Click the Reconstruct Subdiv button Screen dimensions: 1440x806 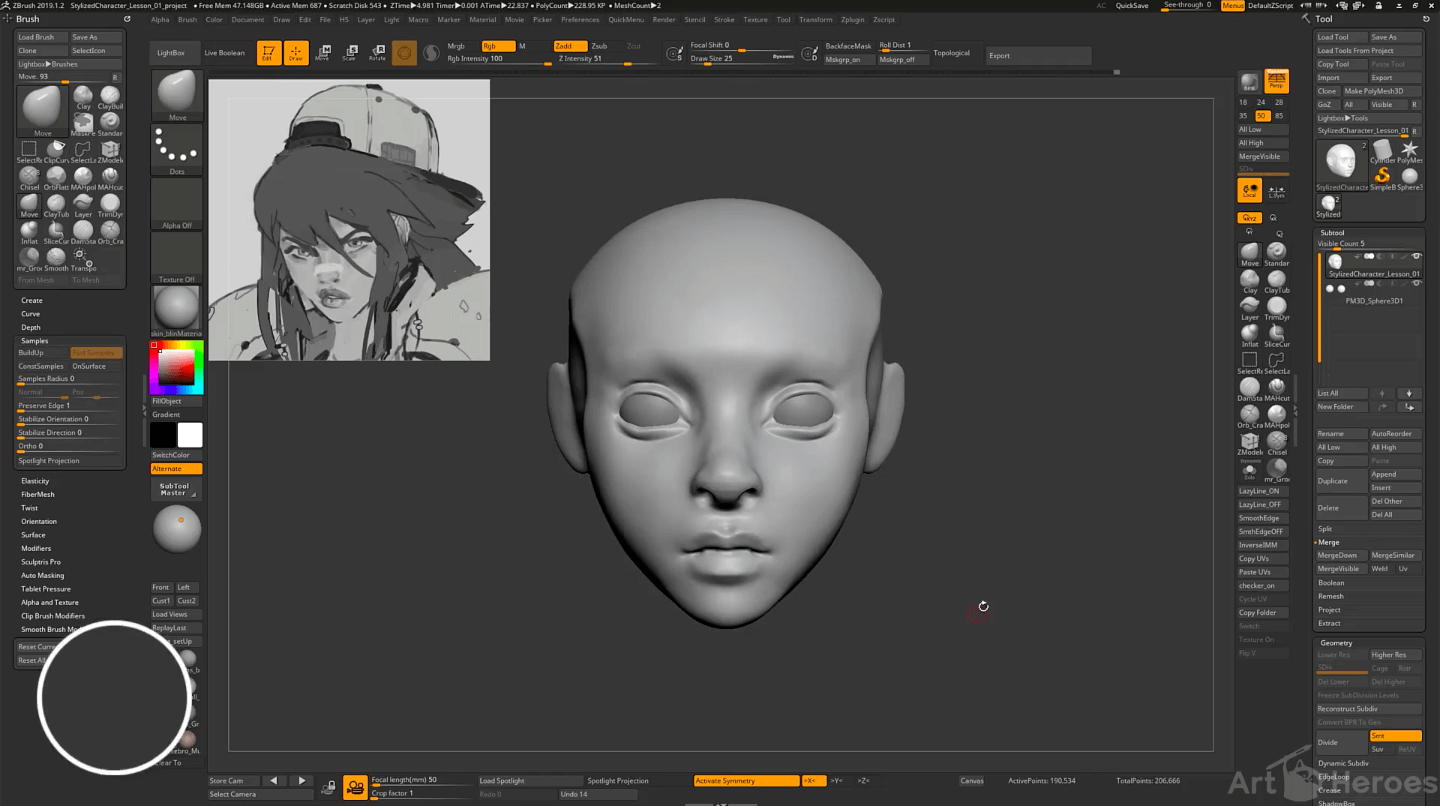(1347, 709)
